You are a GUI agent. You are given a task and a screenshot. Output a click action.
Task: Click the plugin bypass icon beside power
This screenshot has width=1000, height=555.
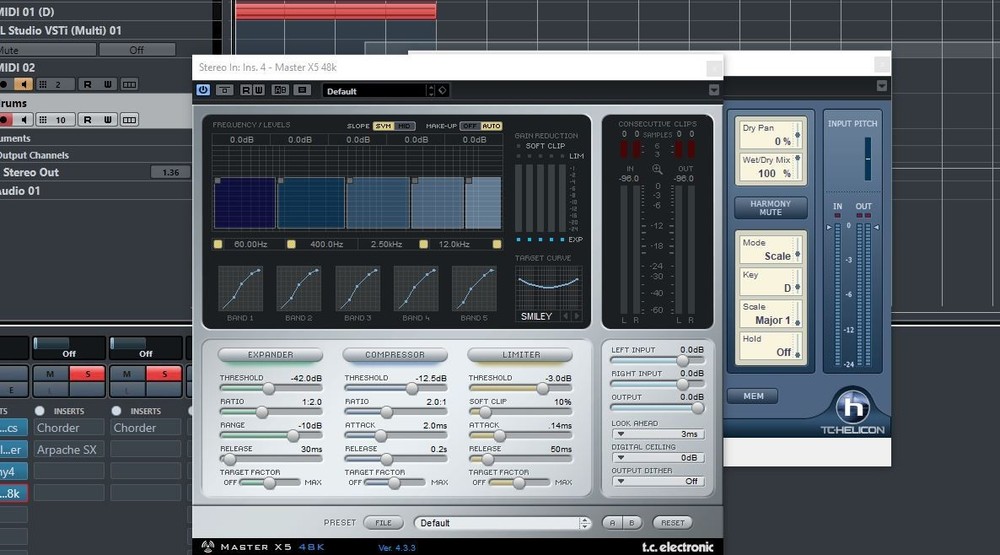click(225, 90)
